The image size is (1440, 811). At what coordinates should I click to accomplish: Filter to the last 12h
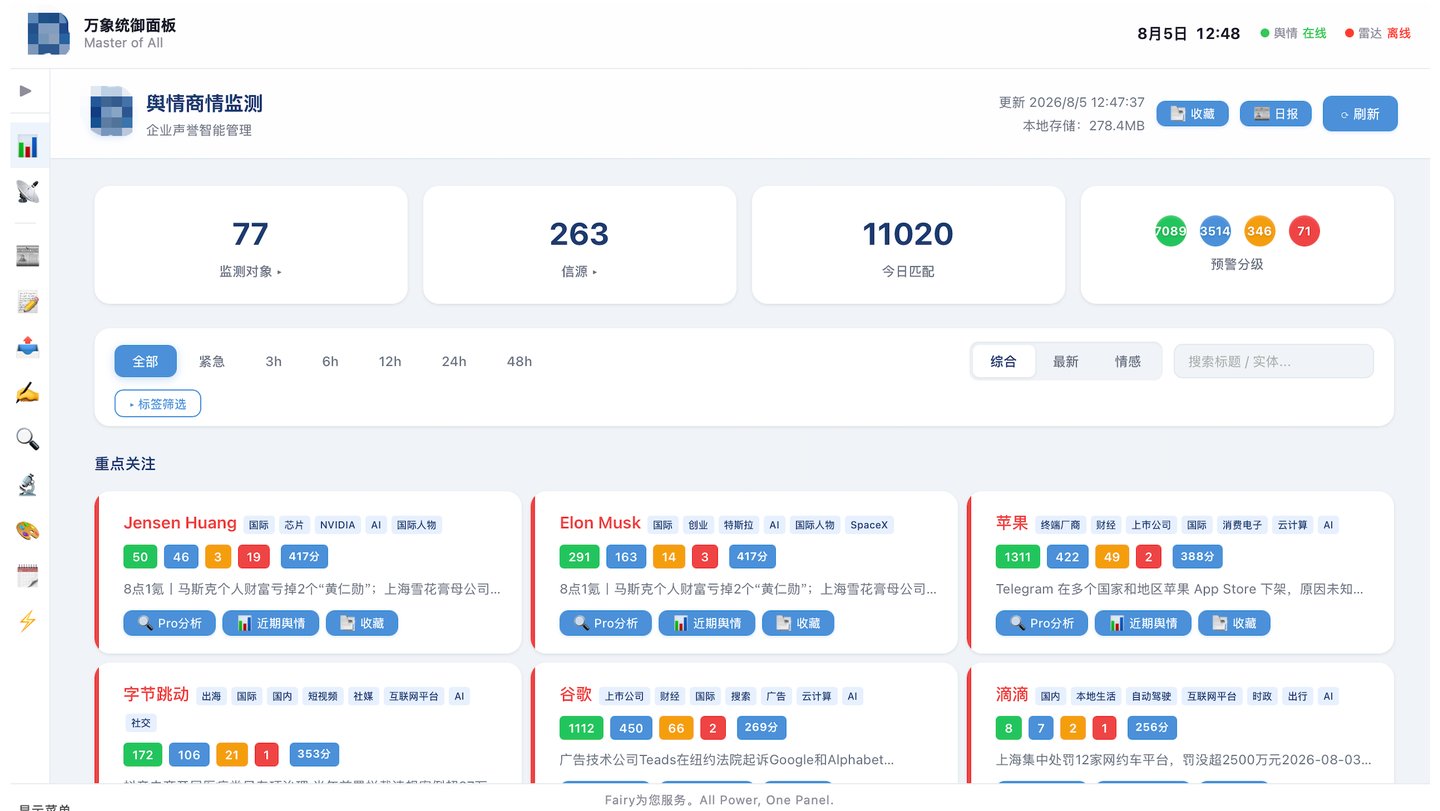[x=390, y=361]
